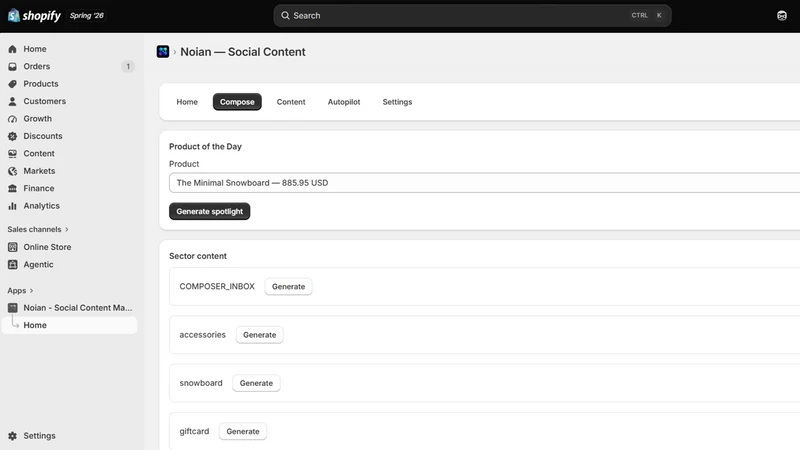The image size is (800, 450).
Task: Click the Product of the Day heading
Action: click(x=205, y=146)
